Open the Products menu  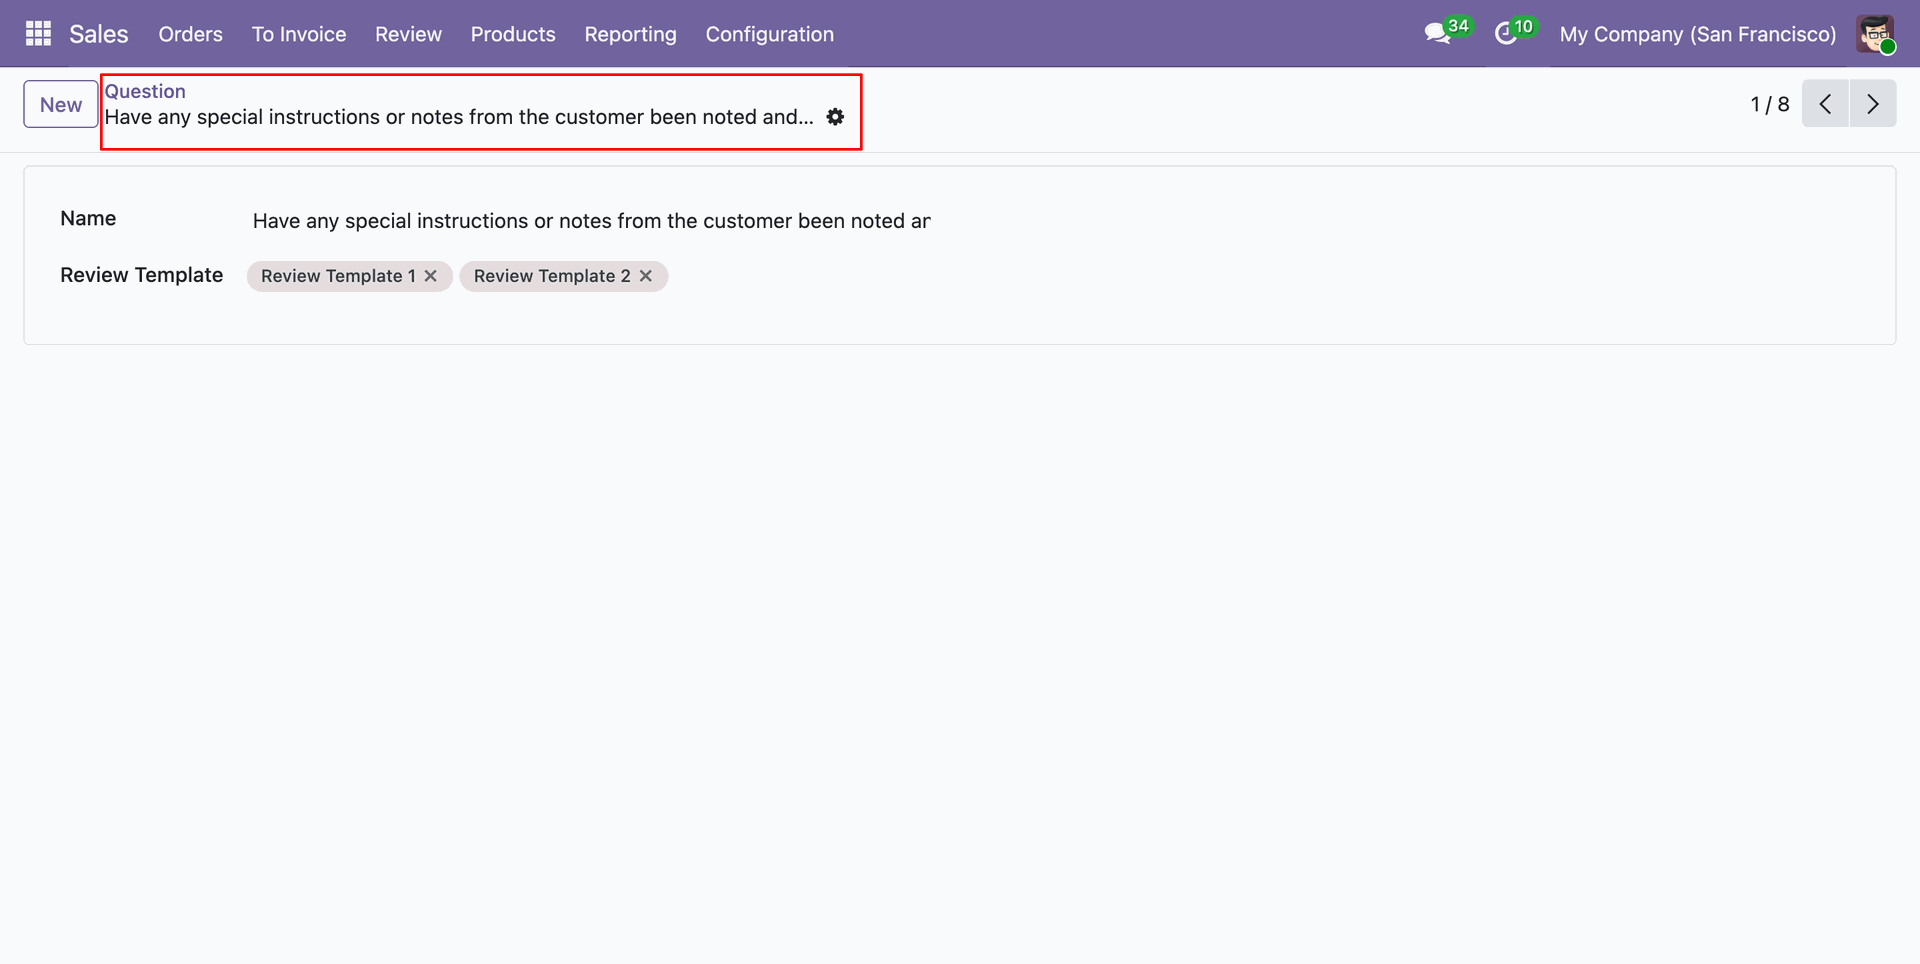[513, 34]
